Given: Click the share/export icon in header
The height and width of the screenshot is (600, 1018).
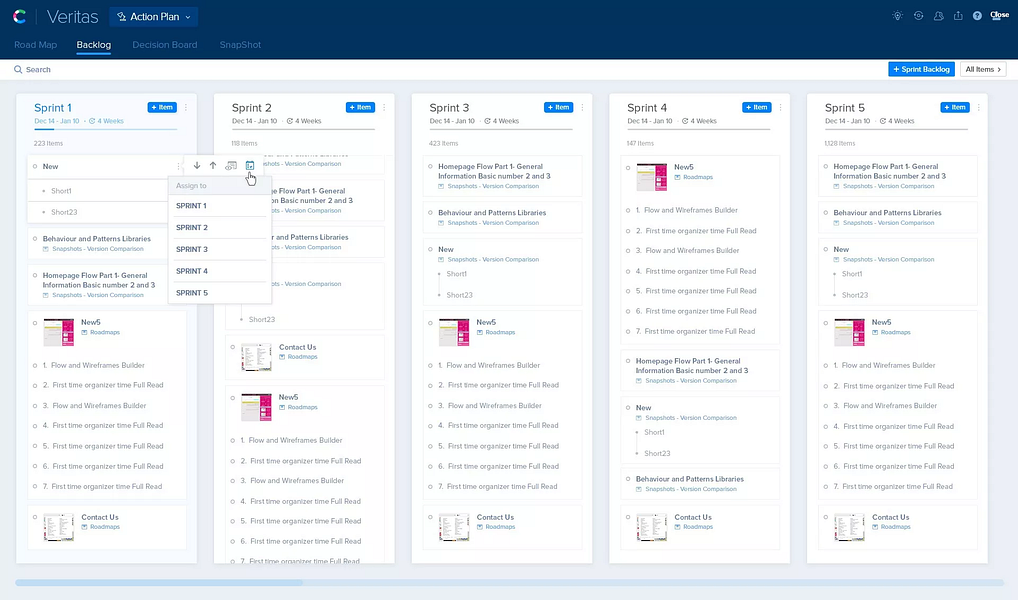Looking at the screenshot, I should click(x=958, y=16).
